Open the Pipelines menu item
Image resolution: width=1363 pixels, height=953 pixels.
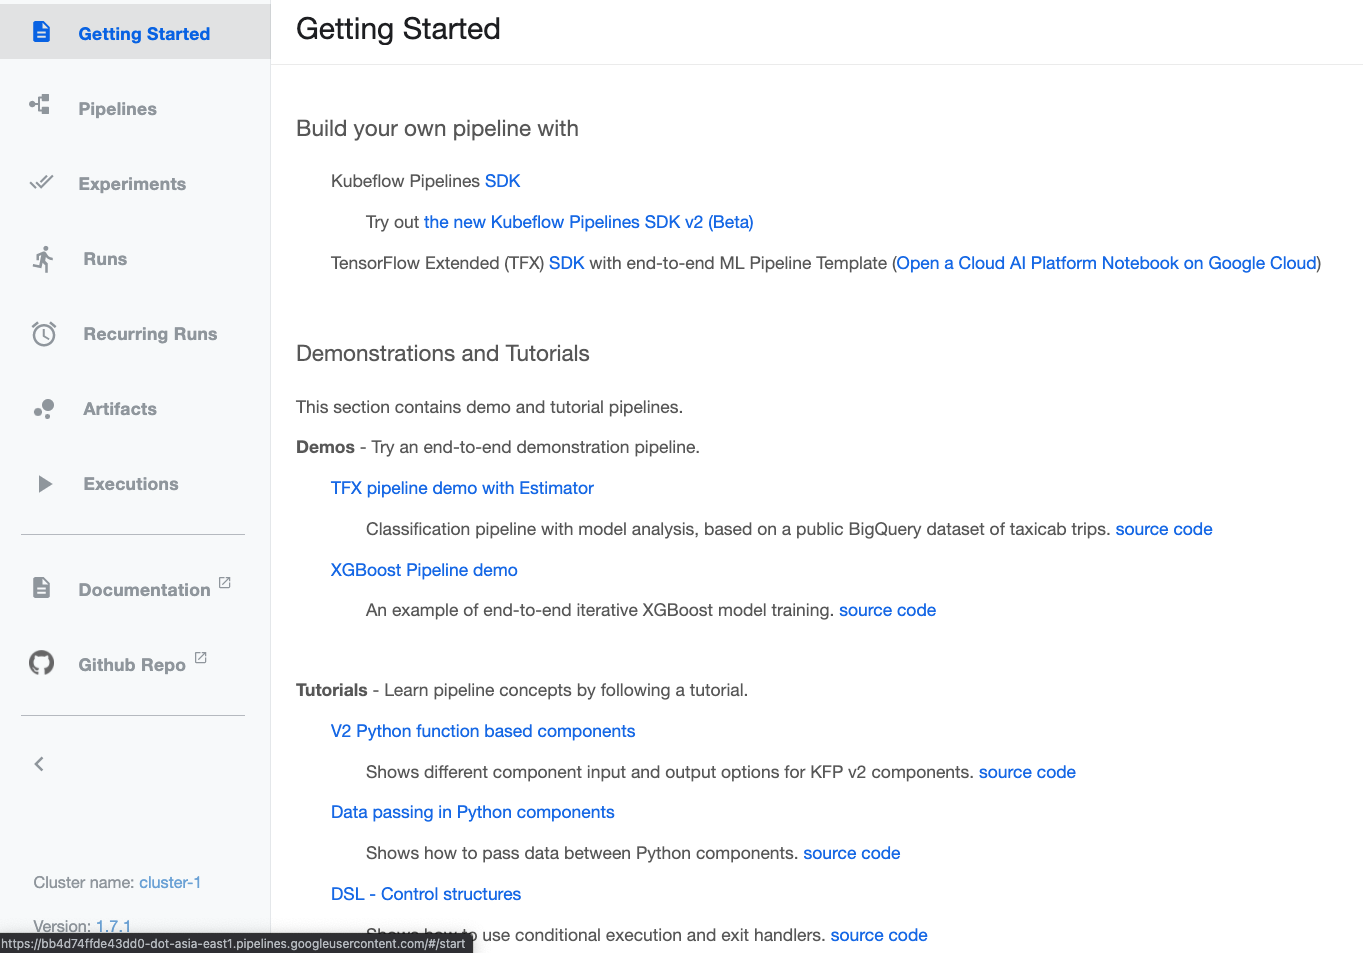(117, 109)
